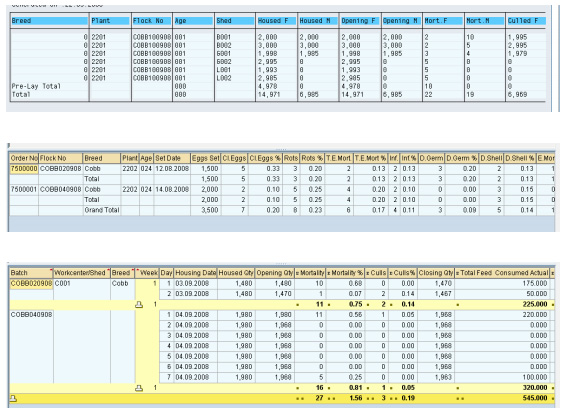Screen dimensions: 565x415
Task: Select set date 12.08.2008 cell
Action: pos(172,169)
